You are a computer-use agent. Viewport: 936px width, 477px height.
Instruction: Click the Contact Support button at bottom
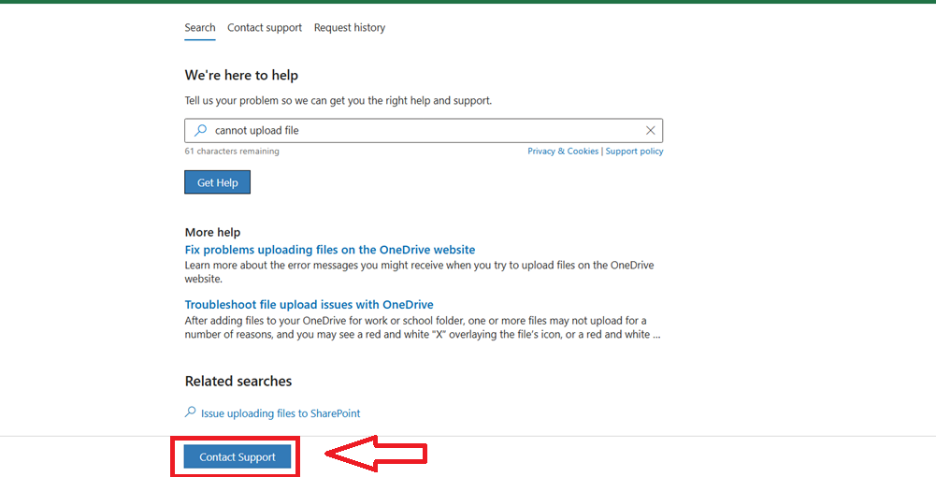point(238,457)
